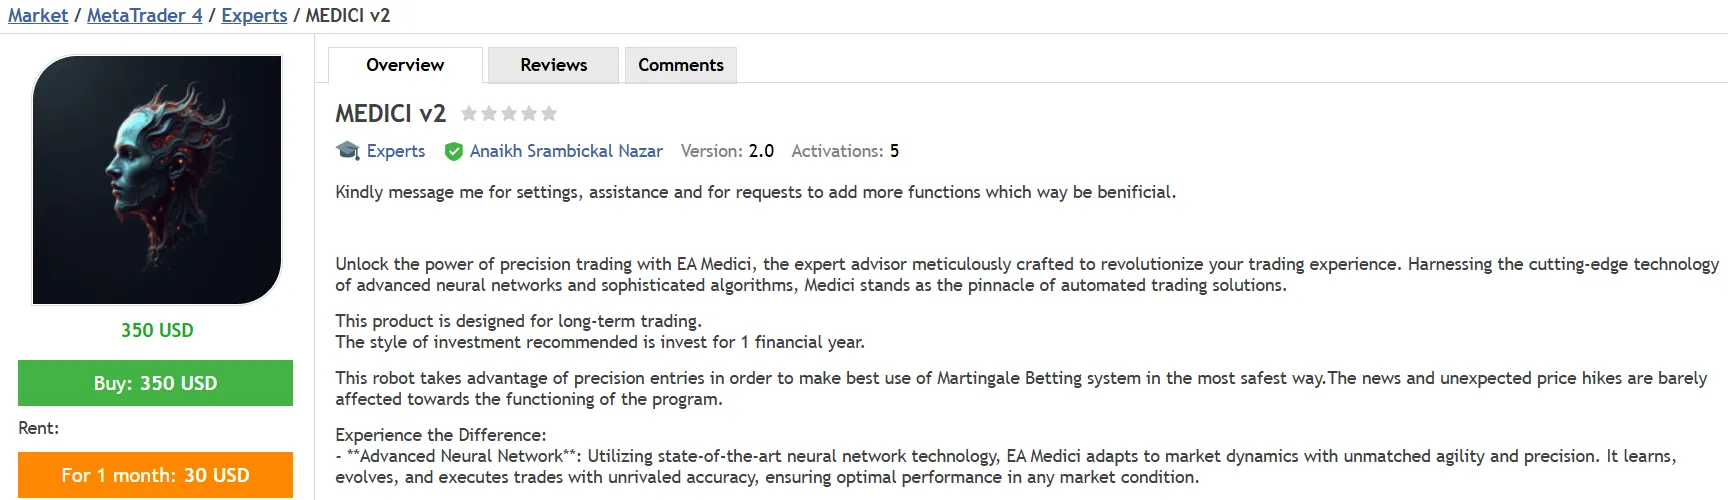Click the first rating star
This screenshot has height=500, width=1728.
[469, 114]
